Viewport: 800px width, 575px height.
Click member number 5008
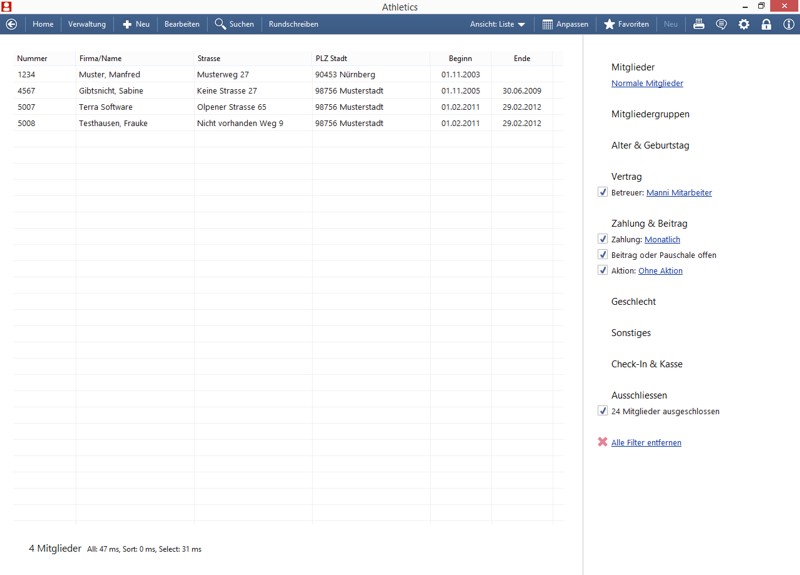pyautogui.click(x=27, y=123)
